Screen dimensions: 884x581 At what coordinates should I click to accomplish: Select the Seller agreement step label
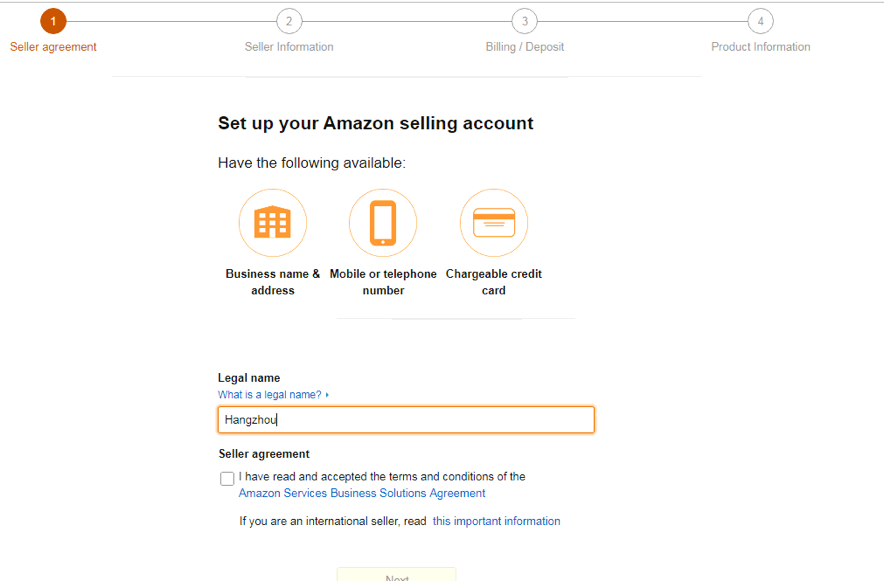coord(53,47)
